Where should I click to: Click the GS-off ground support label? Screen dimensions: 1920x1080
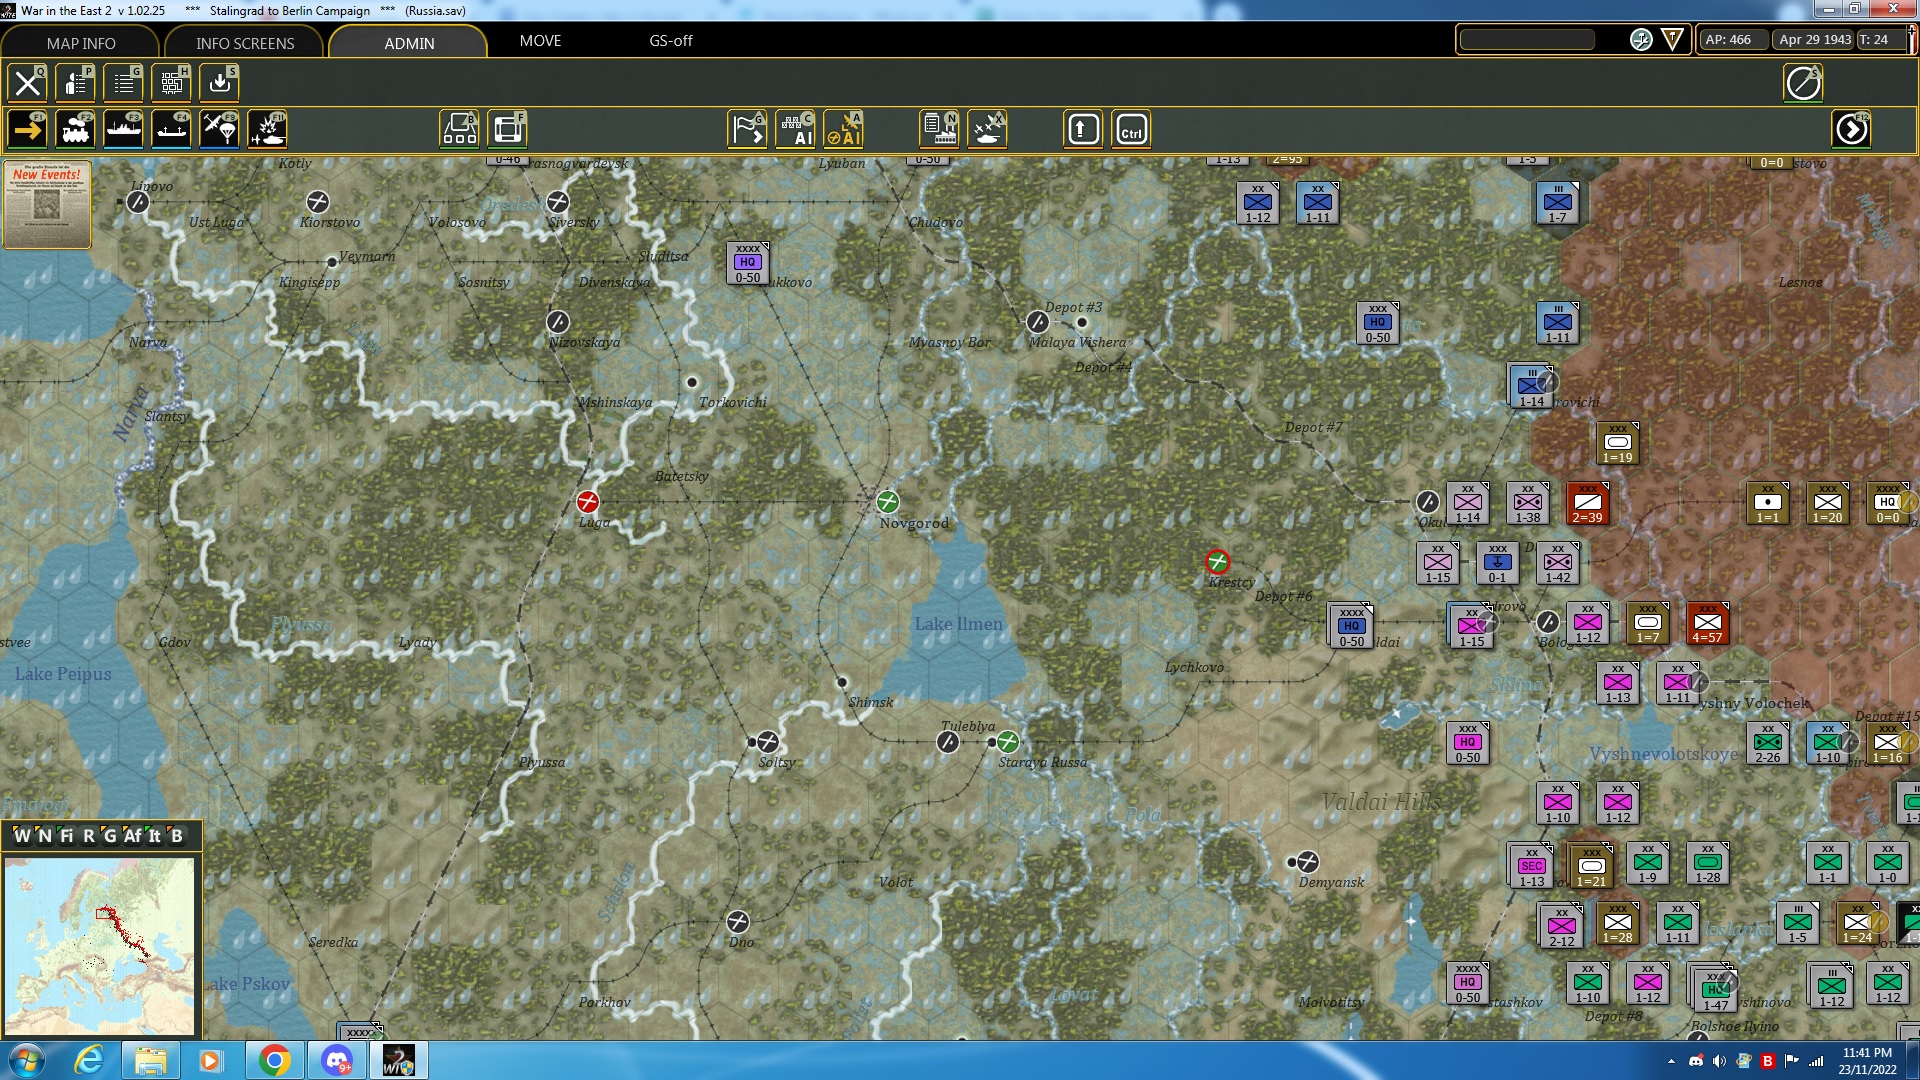[x=670, y=41]
